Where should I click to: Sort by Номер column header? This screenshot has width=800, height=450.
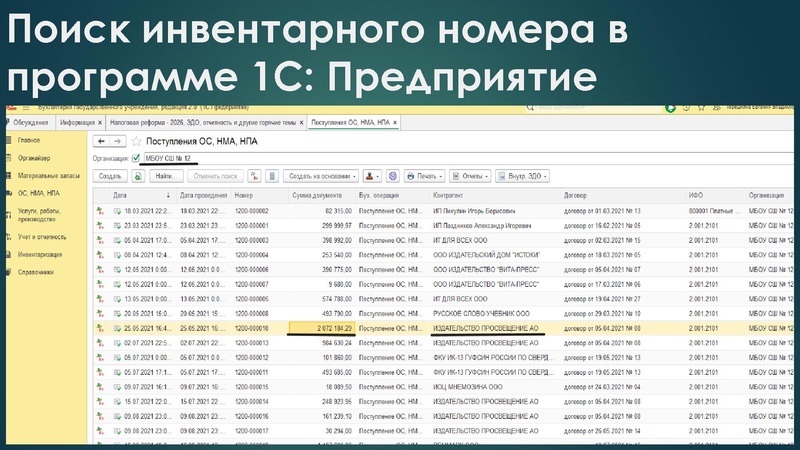pos(260,195)
